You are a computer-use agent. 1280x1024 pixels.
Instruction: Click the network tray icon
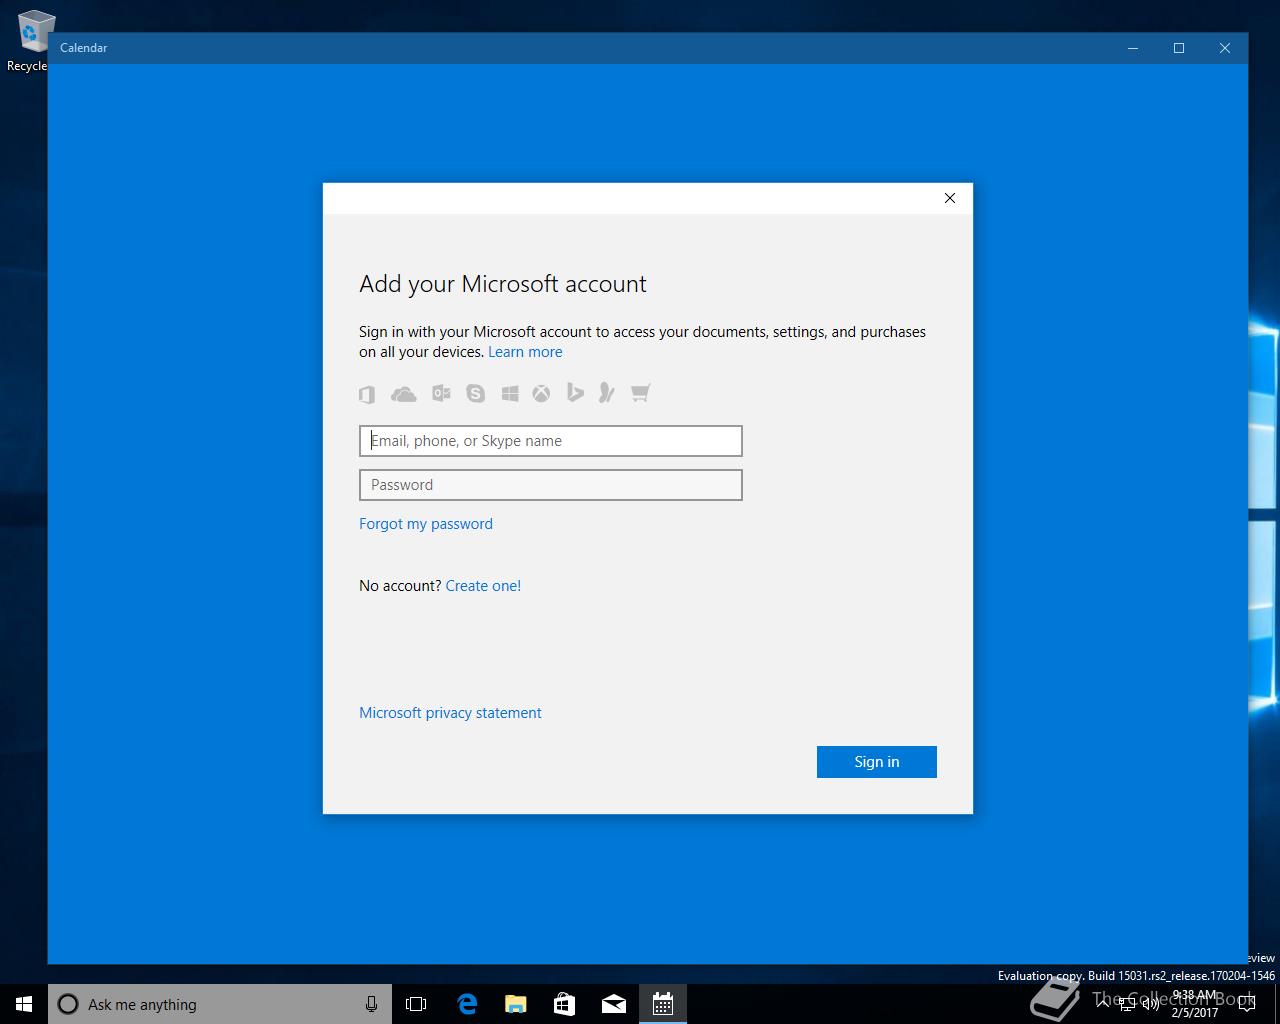pyautogui.click(x=1126, y=1004)
